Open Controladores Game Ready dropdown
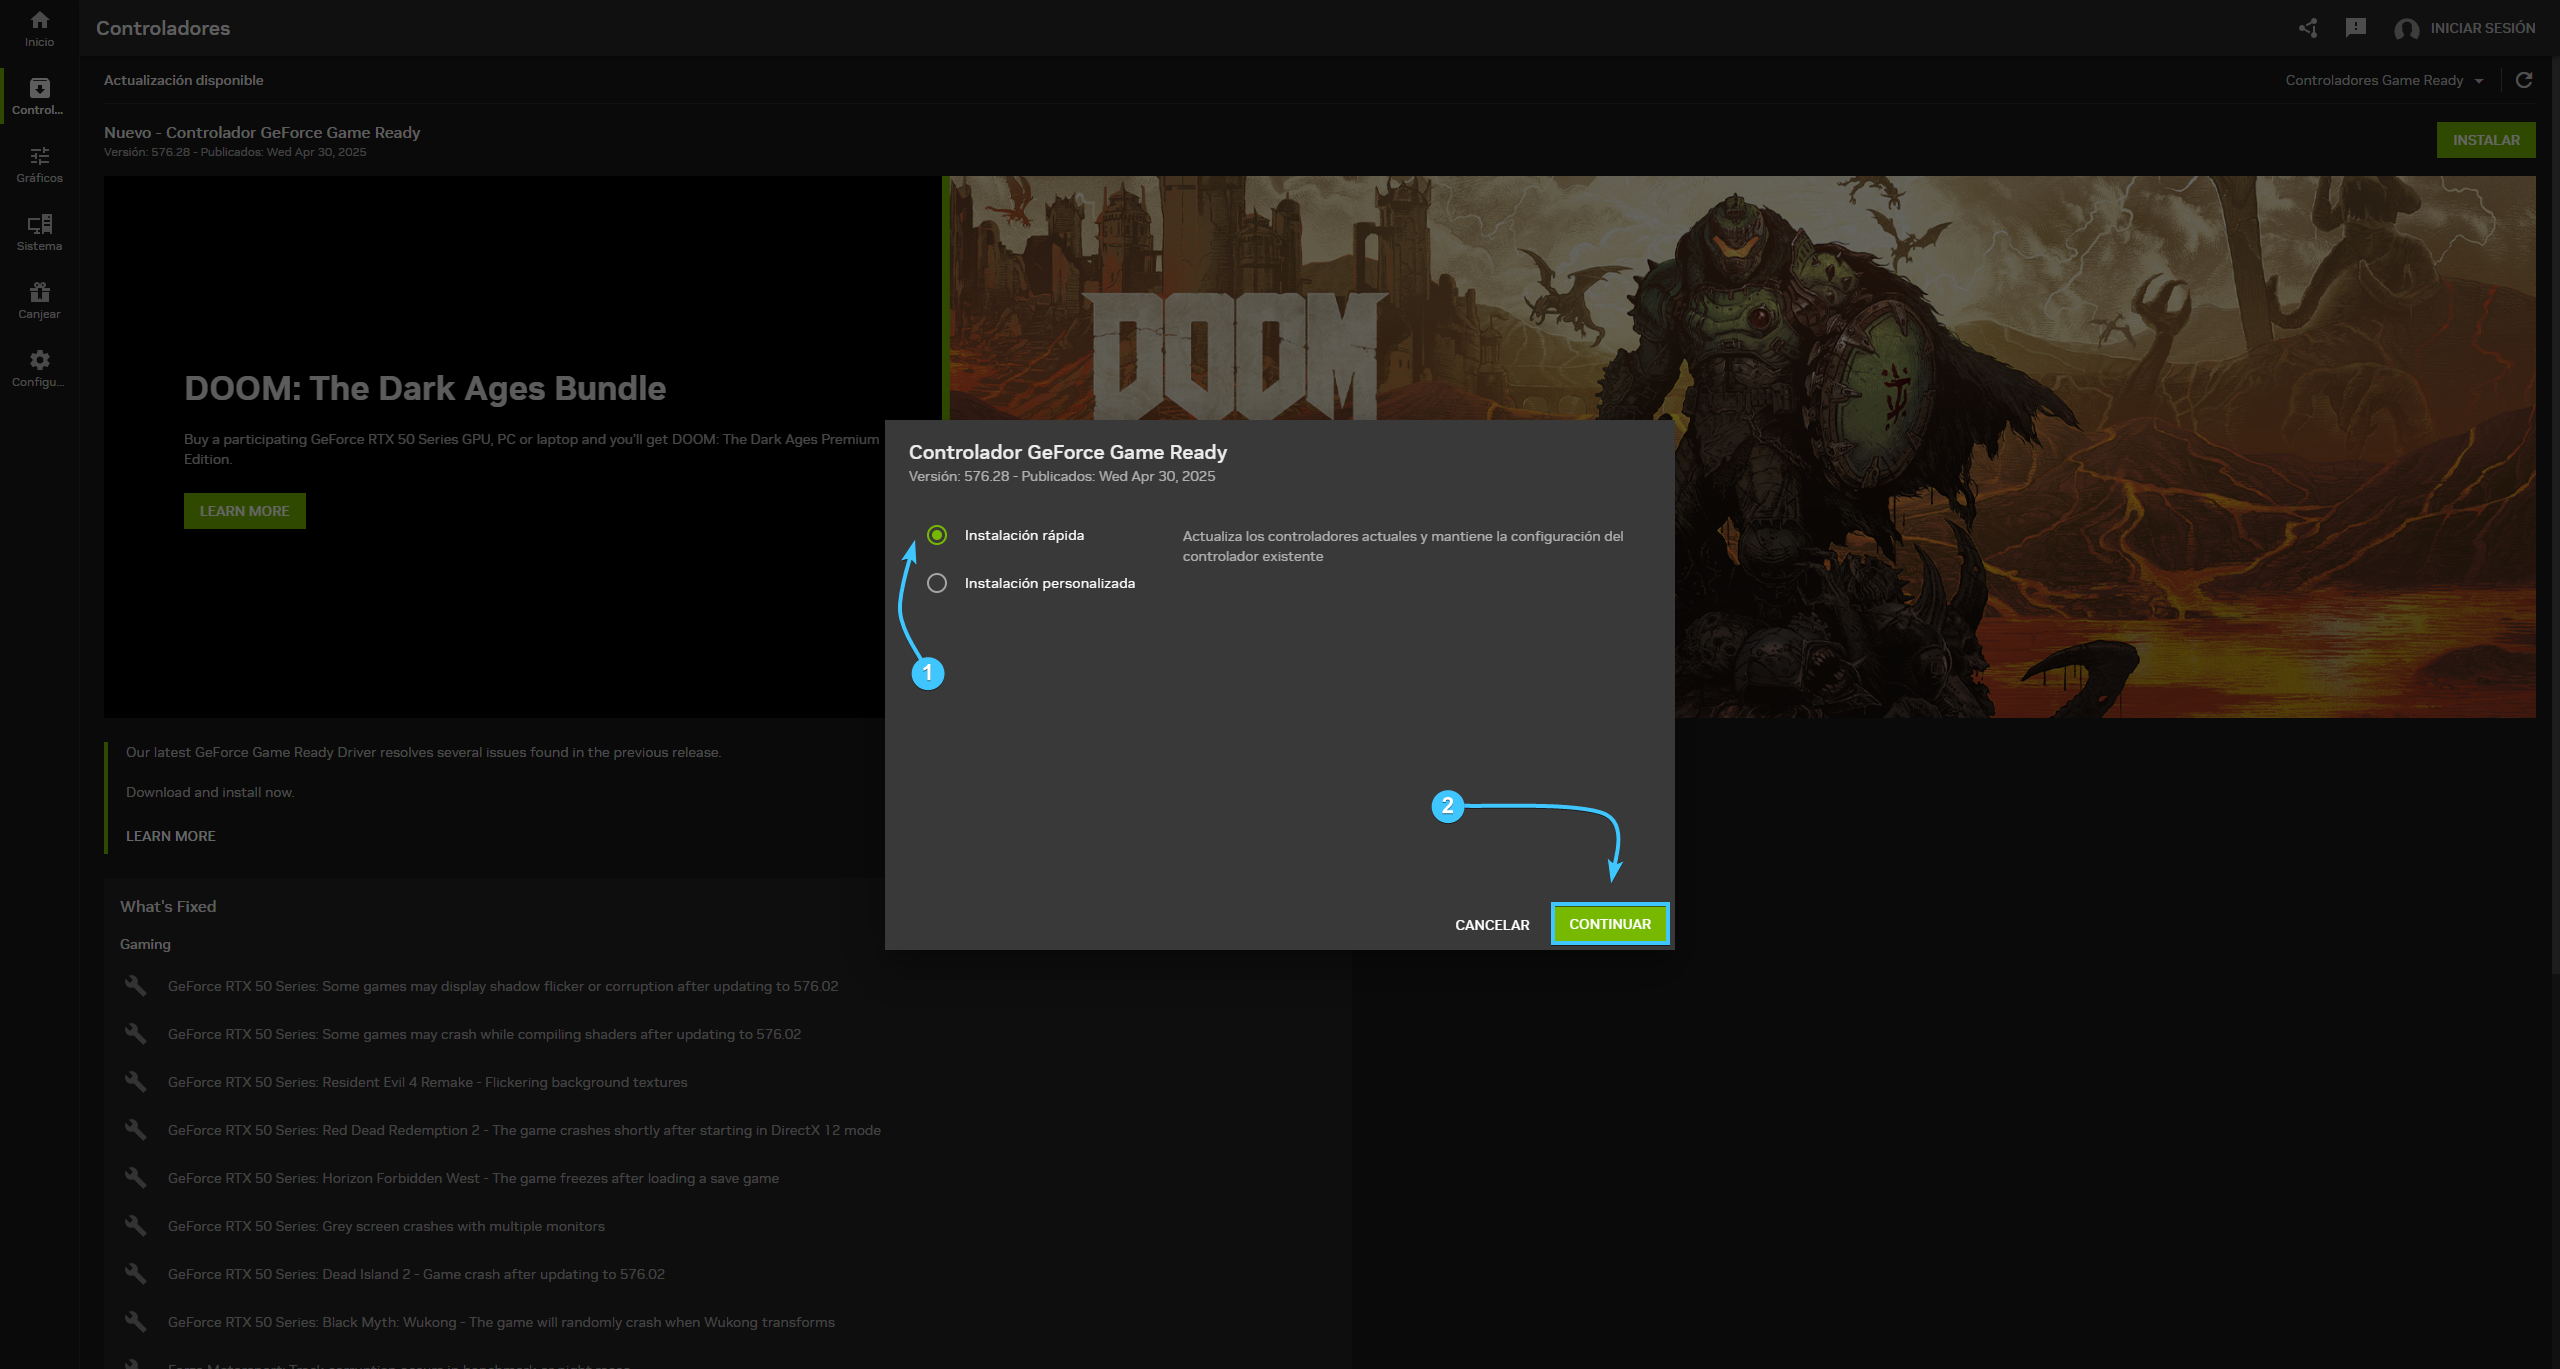Screen dimensions: 2560x1369 2384,80
